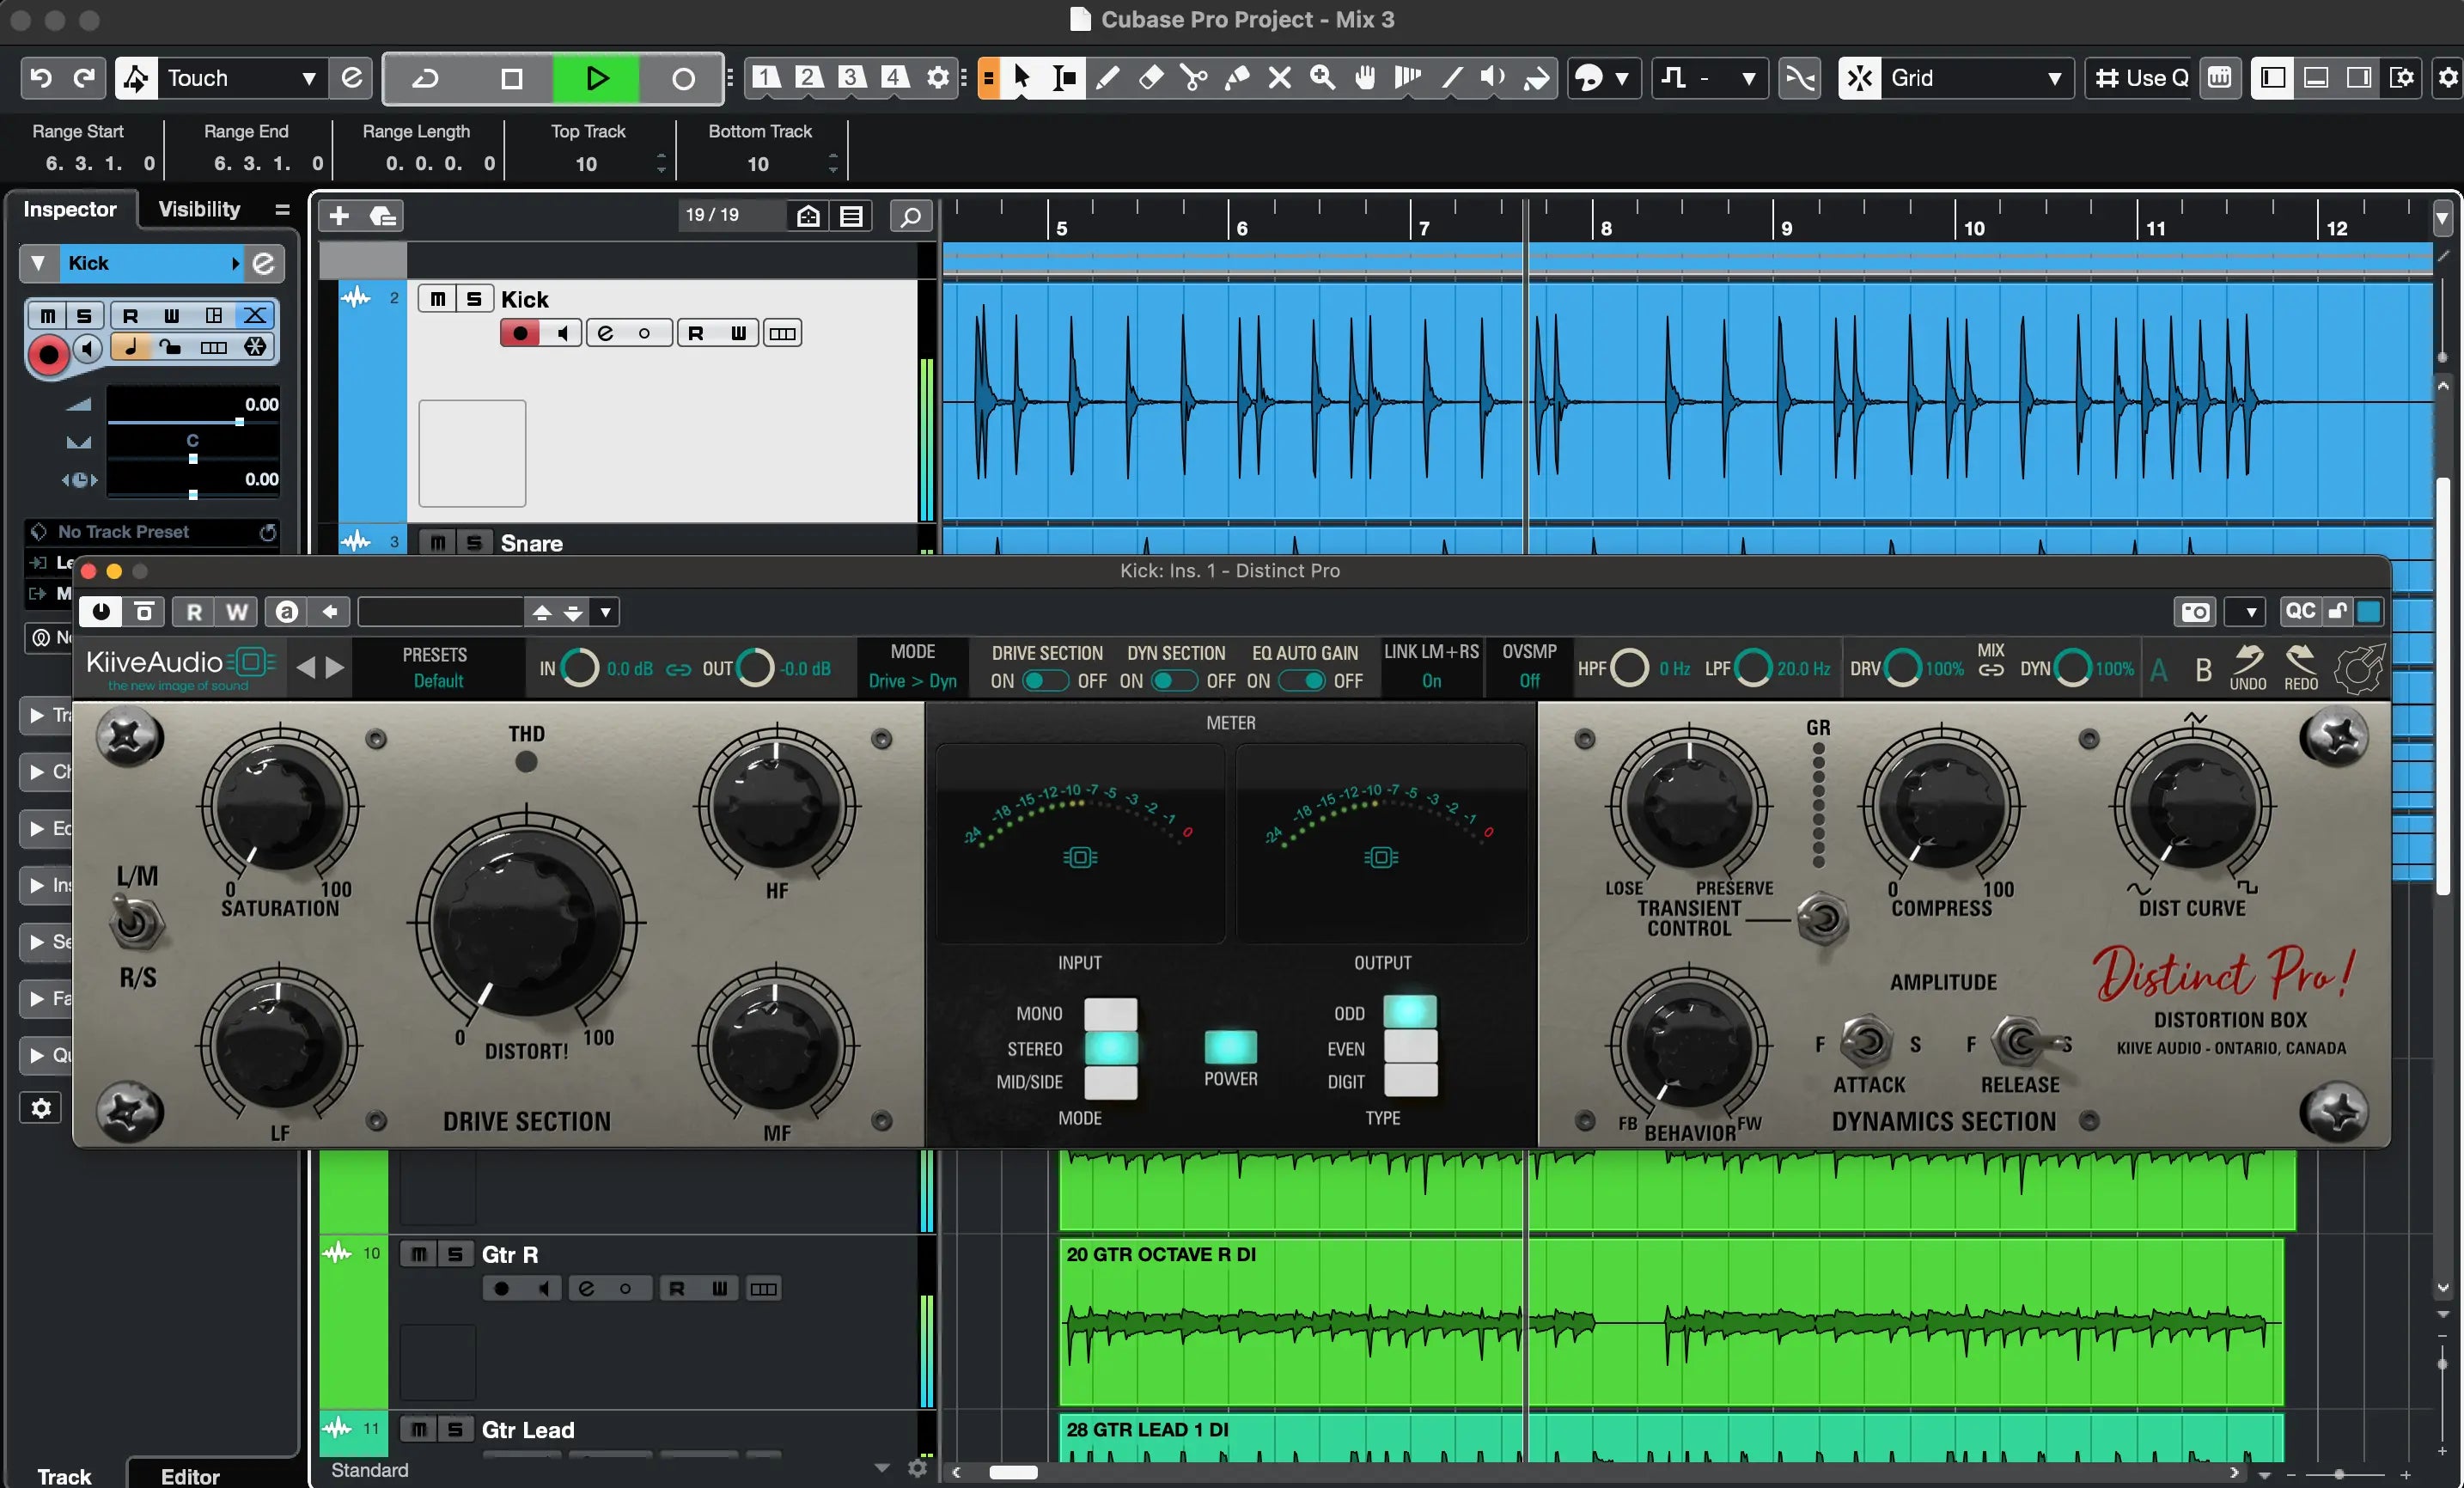
Task: Select the Draw pencil tool
Action: 1108,78
